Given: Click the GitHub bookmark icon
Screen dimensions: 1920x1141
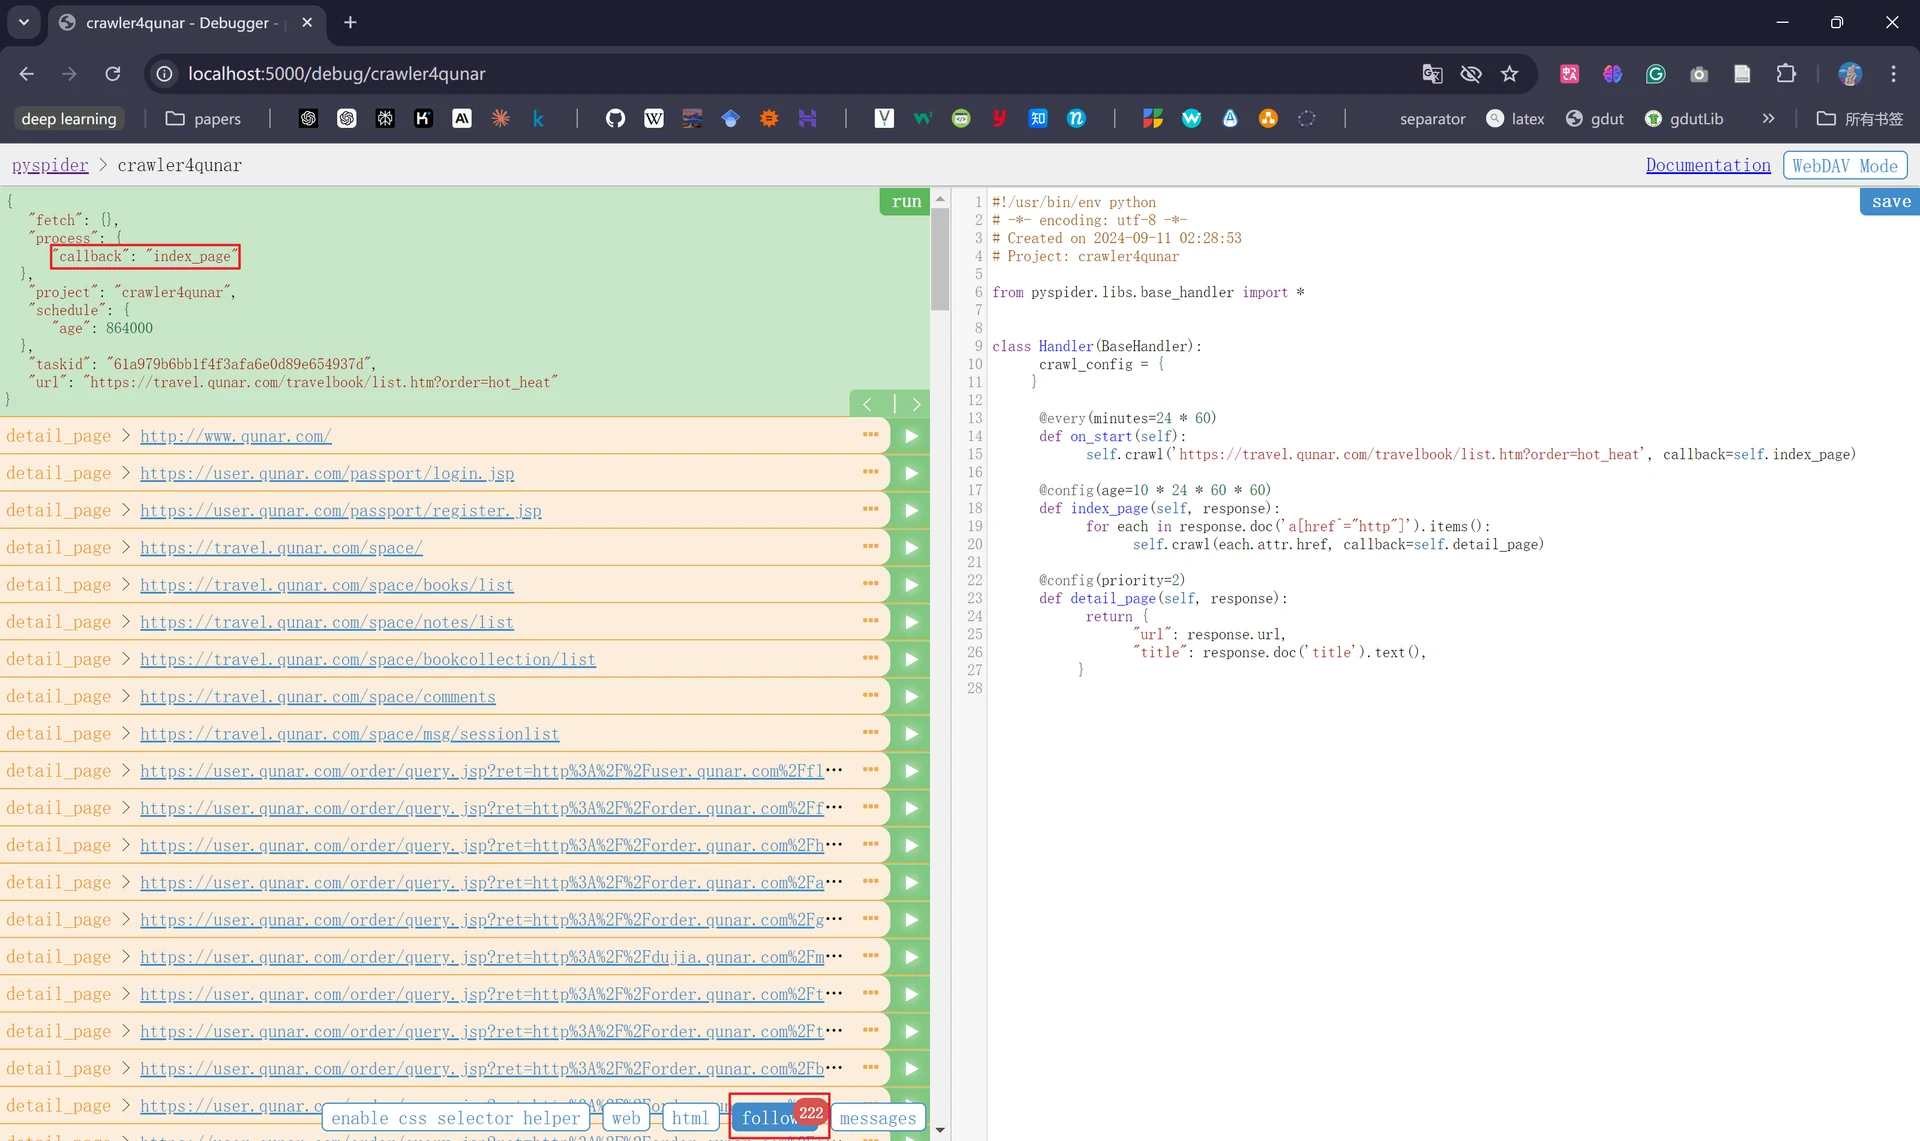Looking at the screenshot, I should [x=615, y=118].
